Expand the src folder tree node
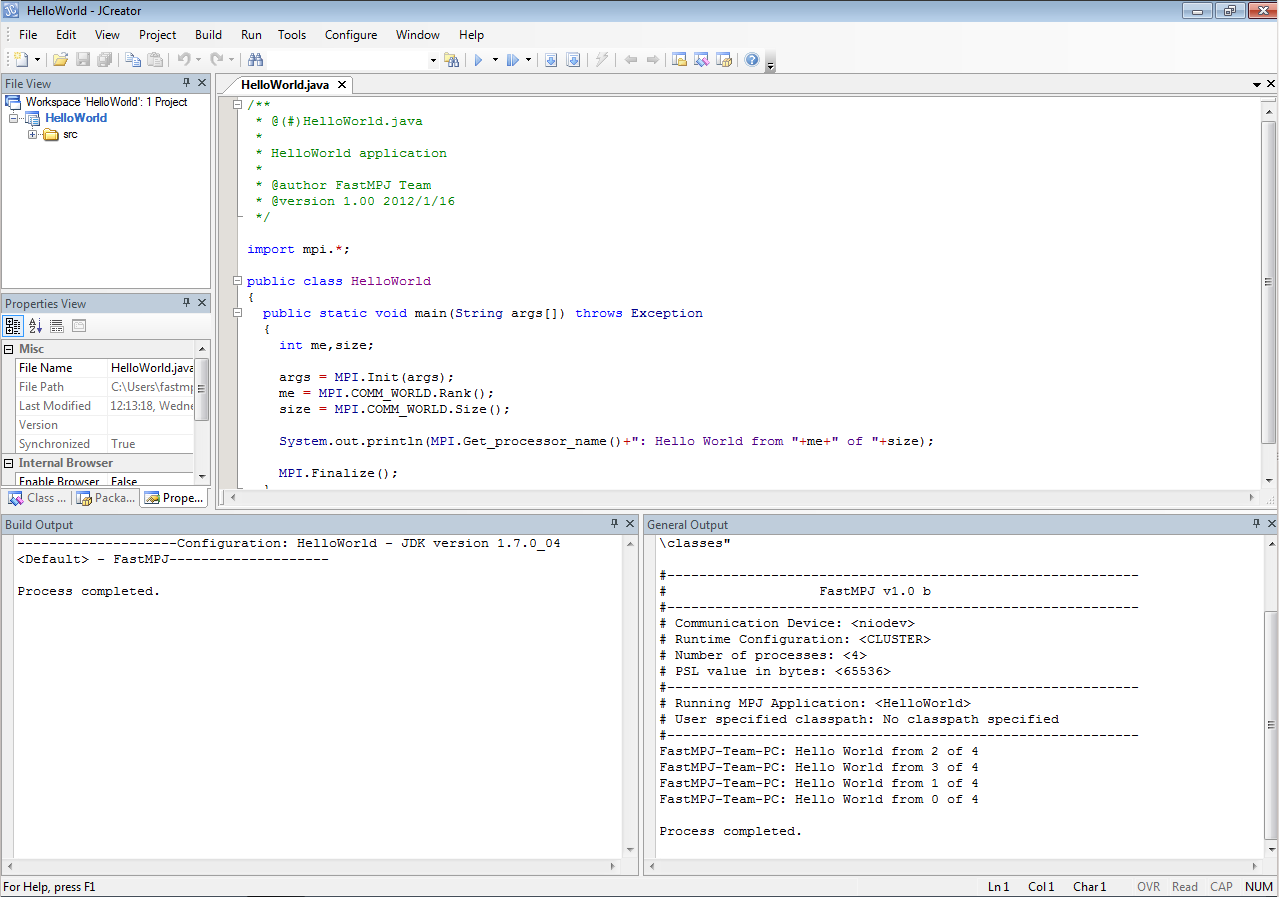The image size is (1279, 897). click(33, 134)
